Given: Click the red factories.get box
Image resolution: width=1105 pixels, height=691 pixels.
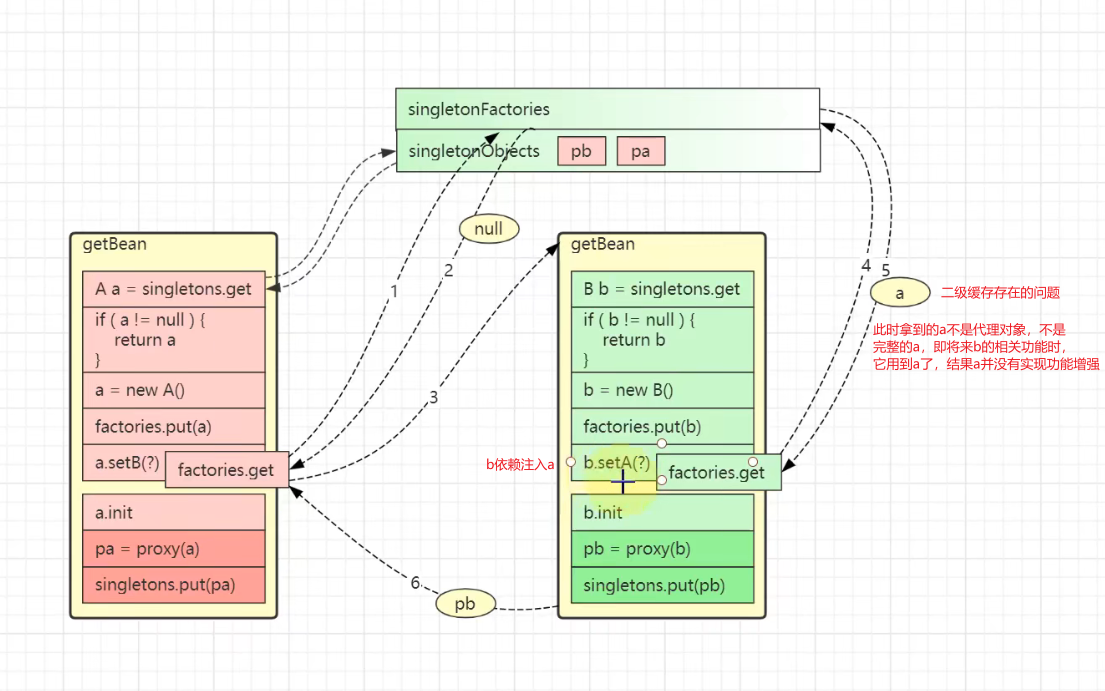Looking at the screenshot, I should pyautogui.click(x=227, y=469).
